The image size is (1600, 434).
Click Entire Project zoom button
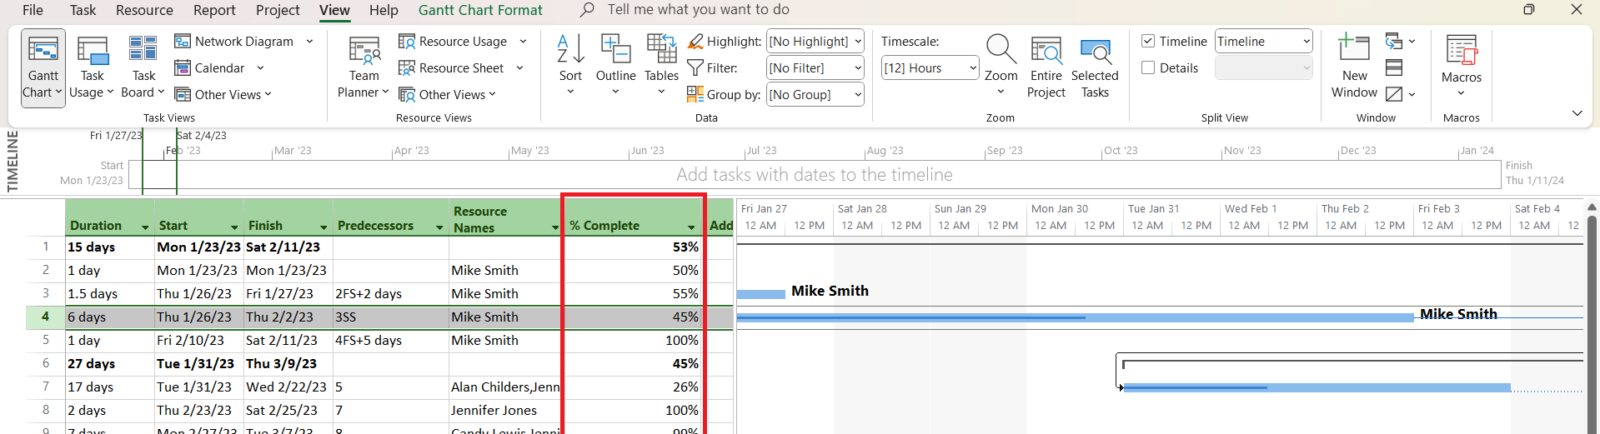pyautogui.click(x=1046, y=68)
